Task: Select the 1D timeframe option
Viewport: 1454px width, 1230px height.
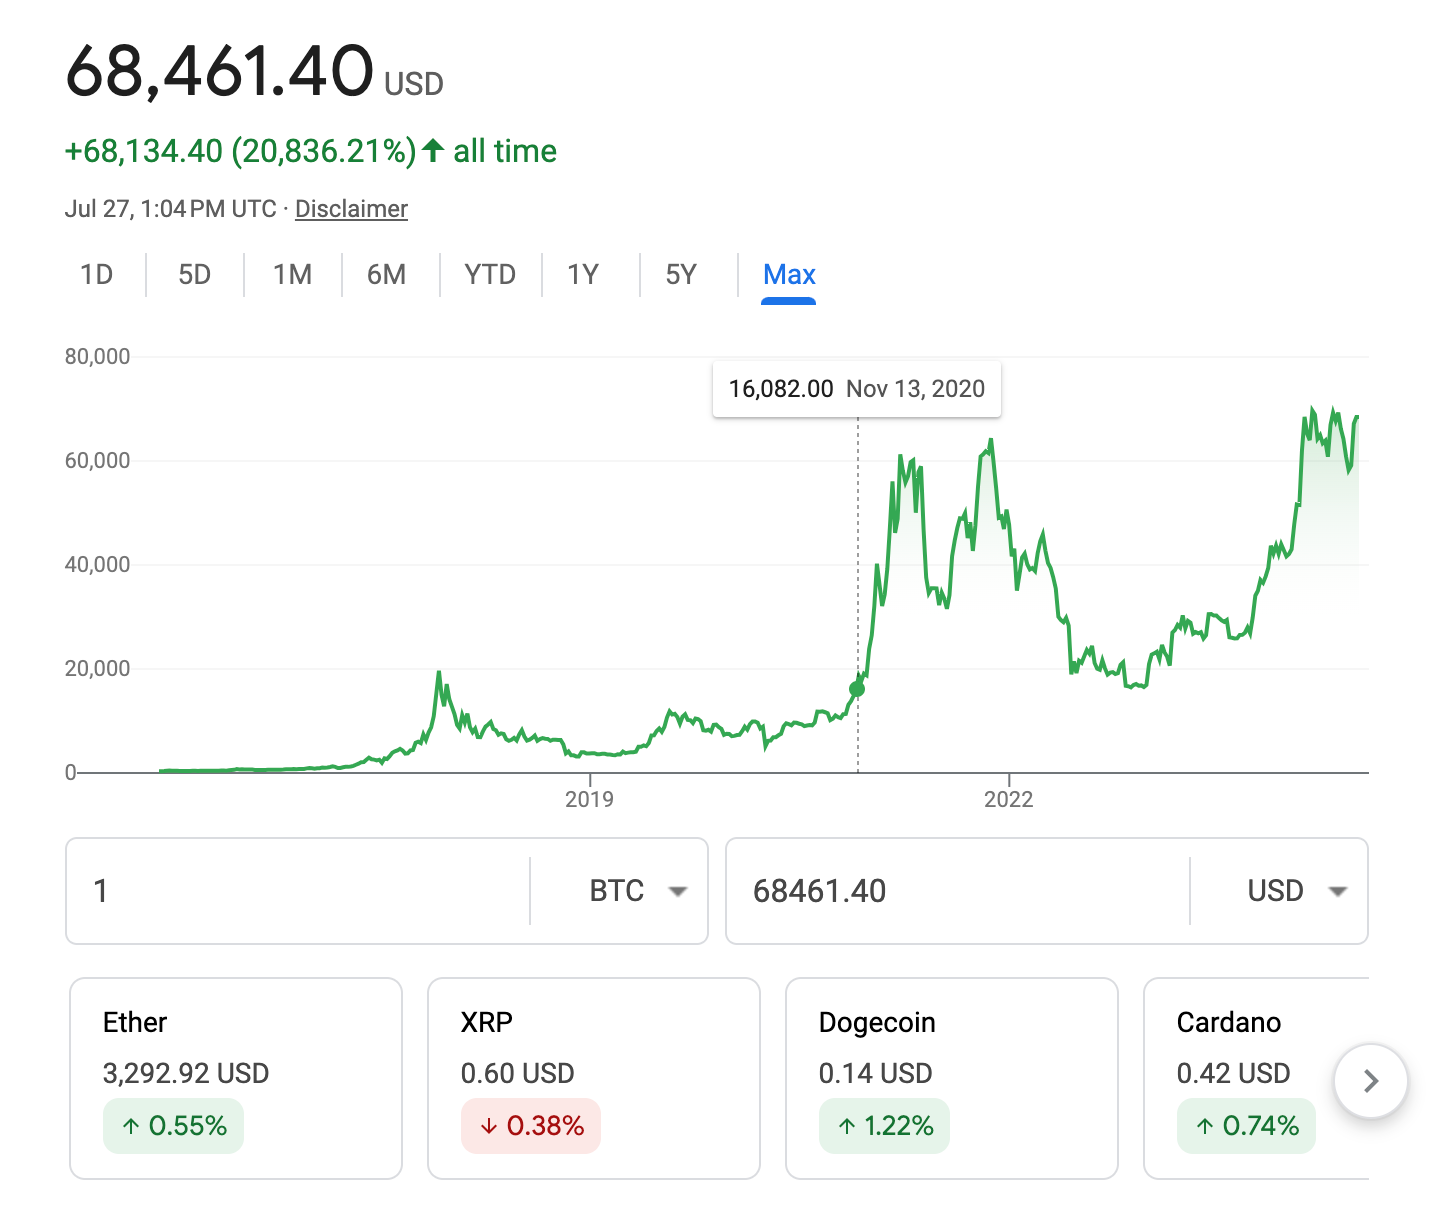Action: [97, 274]
